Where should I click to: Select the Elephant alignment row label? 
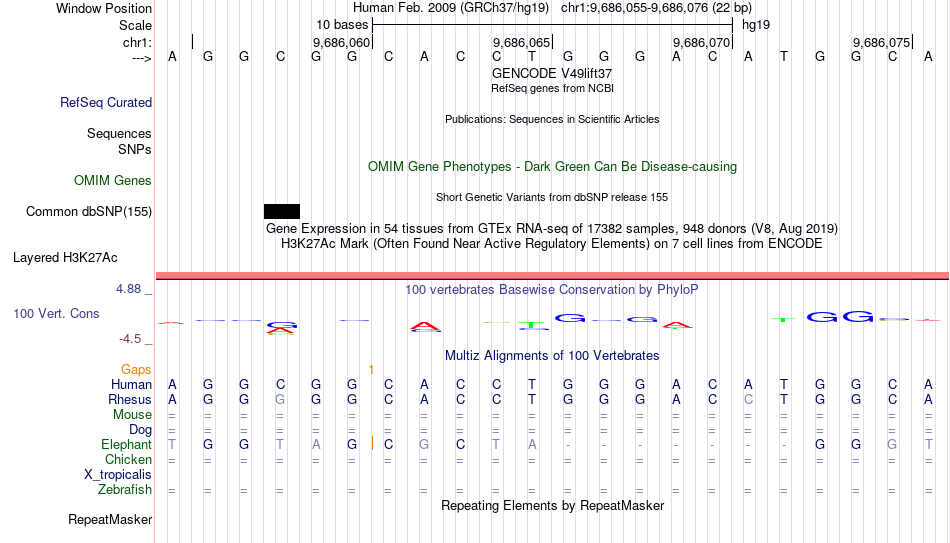coord(126,445)
